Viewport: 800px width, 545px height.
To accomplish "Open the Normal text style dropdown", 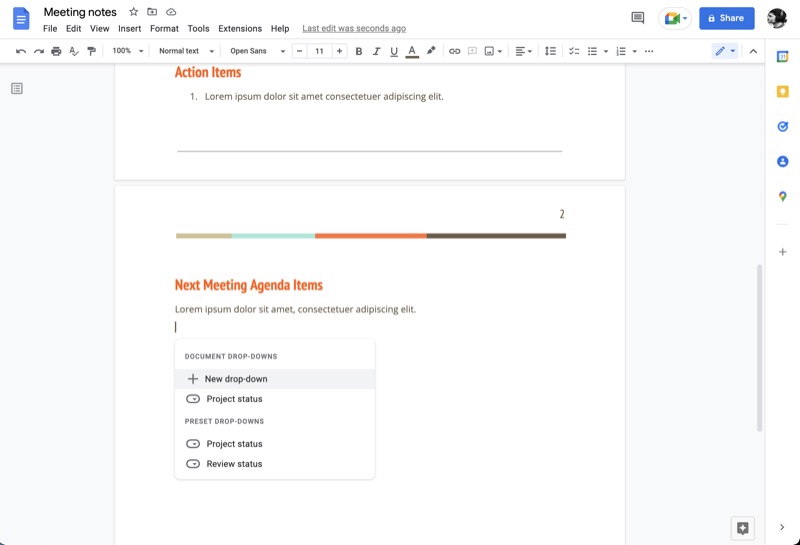I will point(186,51).
